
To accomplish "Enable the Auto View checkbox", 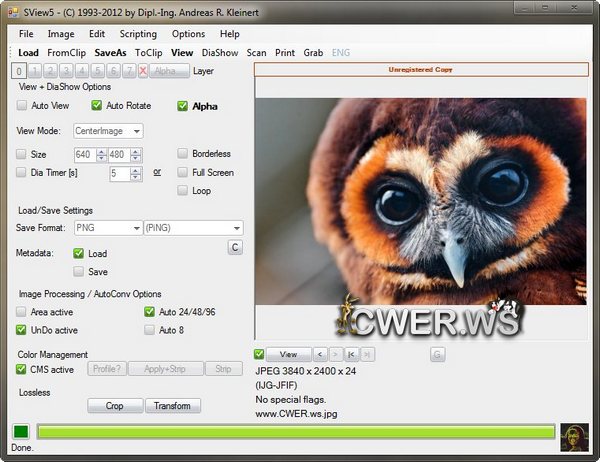I will (23, 105).
